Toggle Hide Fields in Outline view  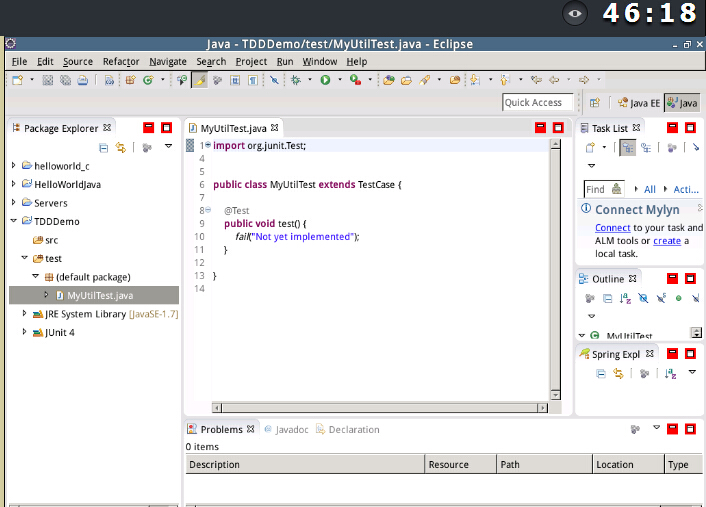click(643, 298)
